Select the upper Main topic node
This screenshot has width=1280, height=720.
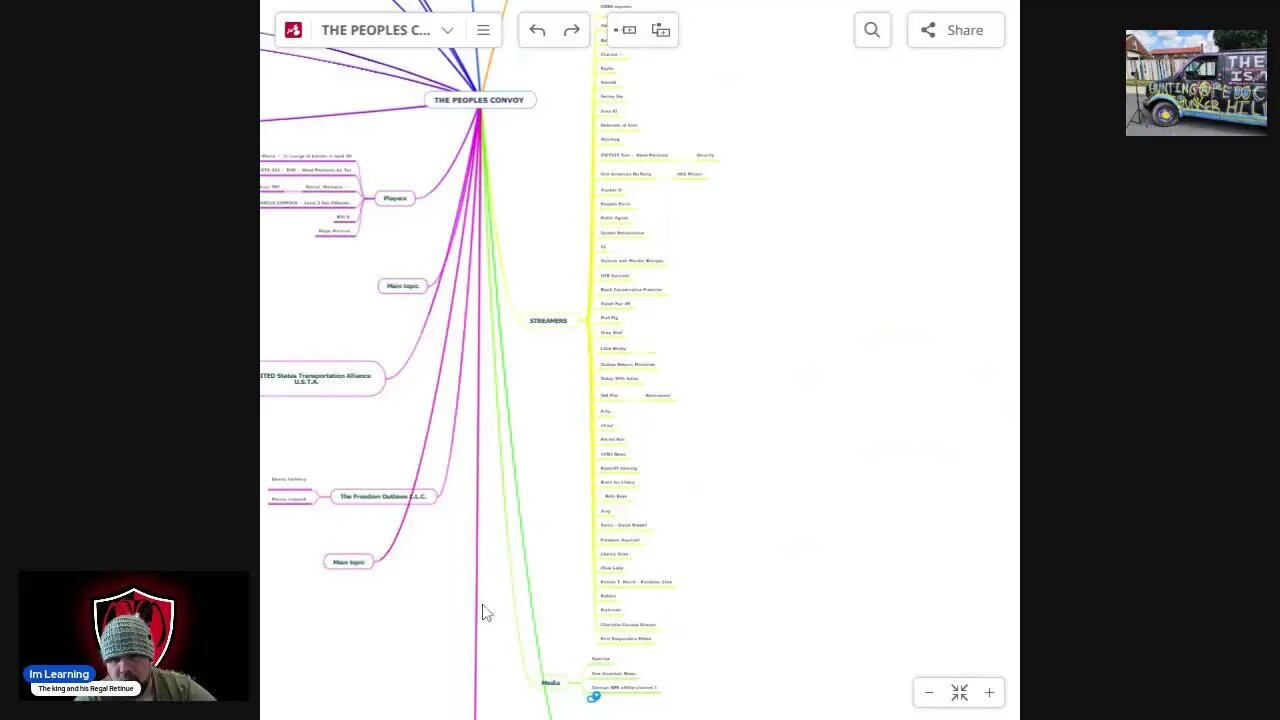tap(403, 286)
